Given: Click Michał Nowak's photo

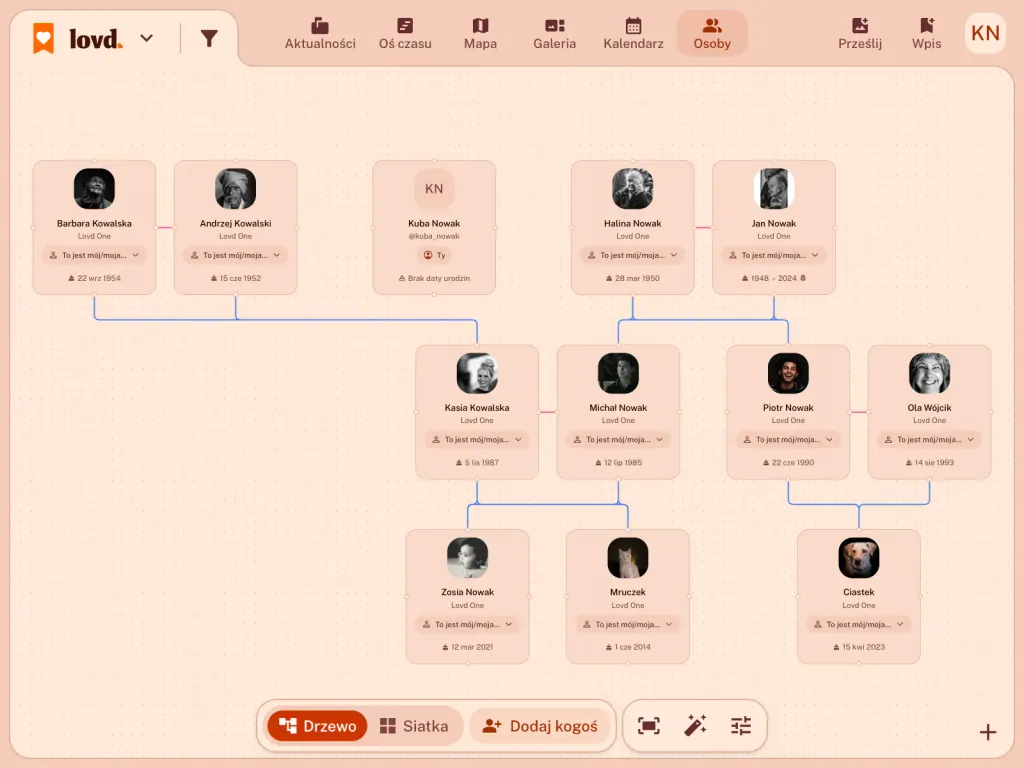Looking at the screenshot, I should (618, 373).
